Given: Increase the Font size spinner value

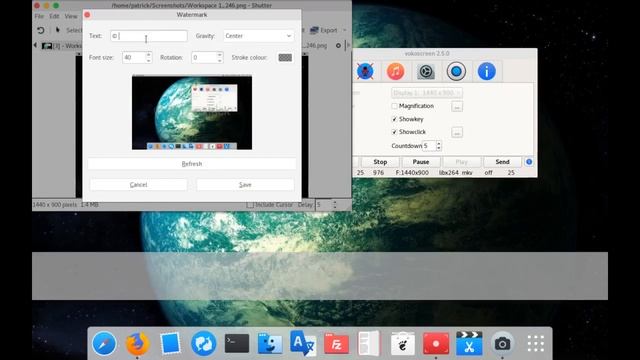Looking at the screenshot, I should tap(149, 54).
